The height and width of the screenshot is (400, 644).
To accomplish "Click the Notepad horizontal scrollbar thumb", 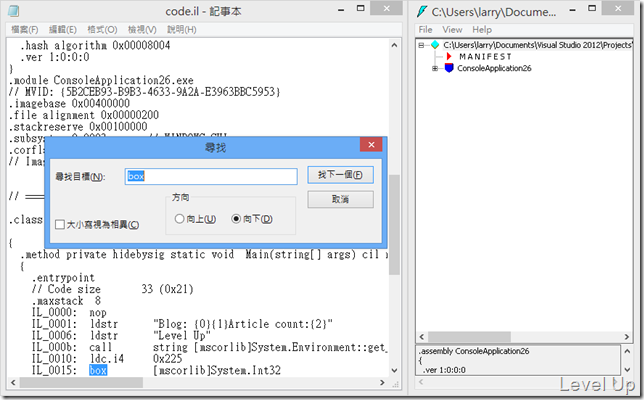I will 81,383.
